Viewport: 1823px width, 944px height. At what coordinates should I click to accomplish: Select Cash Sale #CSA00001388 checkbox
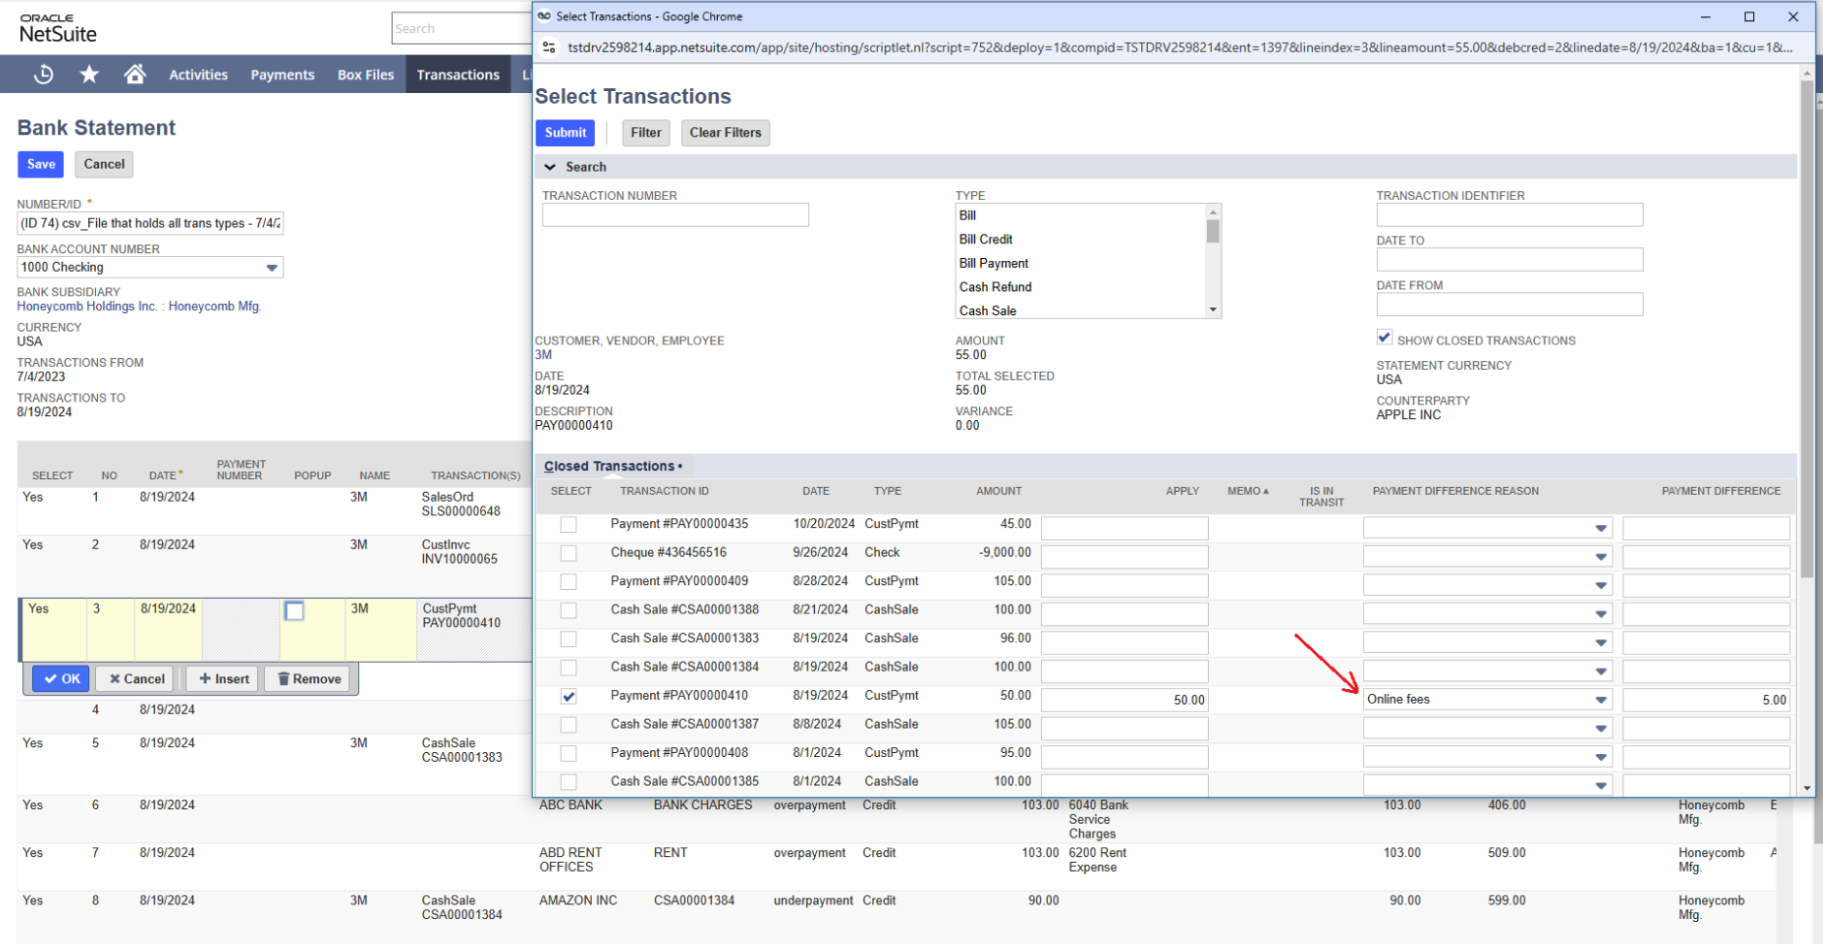click(568, 610)
